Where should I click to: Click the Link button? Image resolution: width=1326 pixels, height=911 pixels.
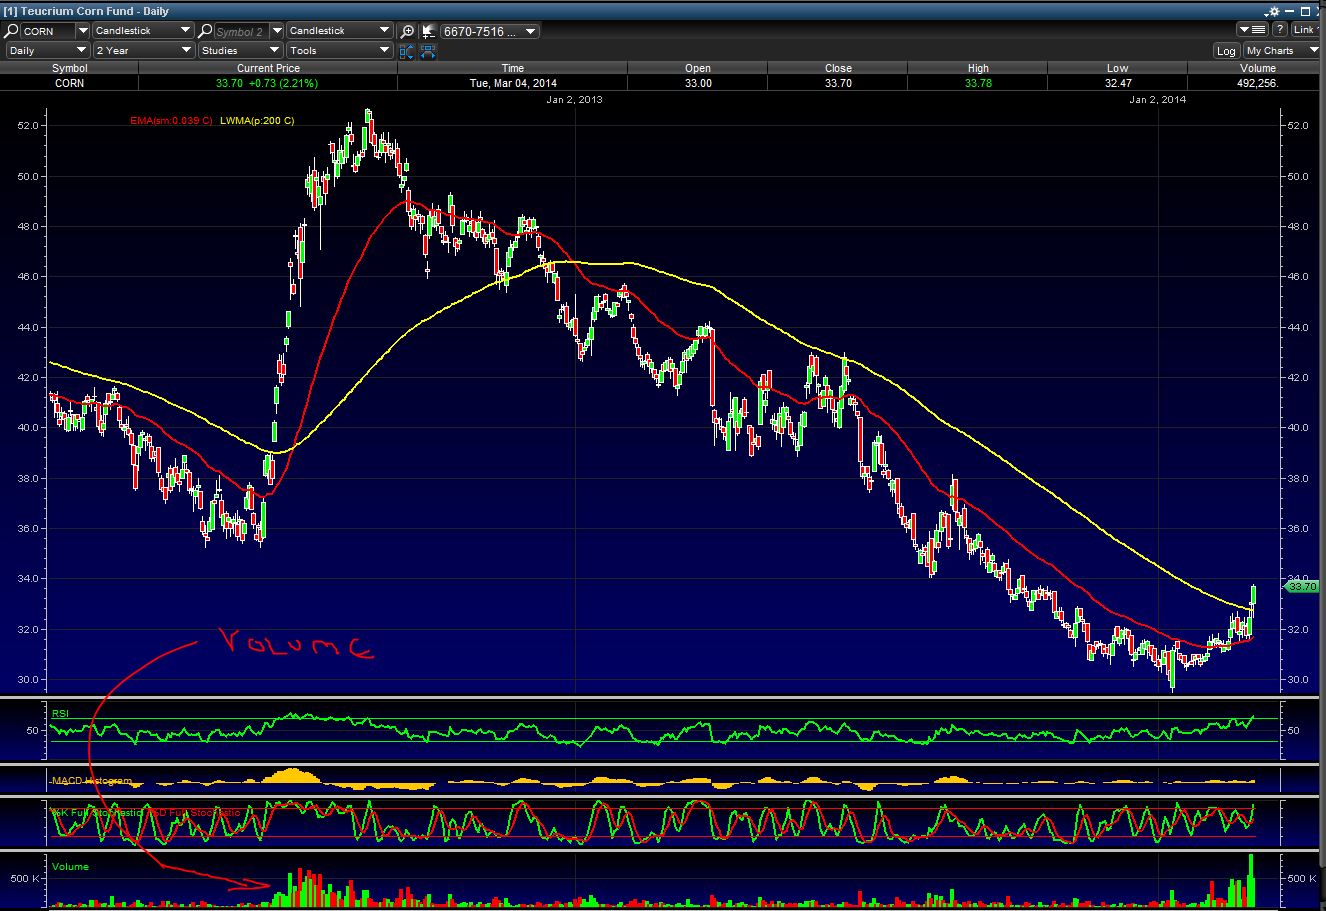point(1306,31)
